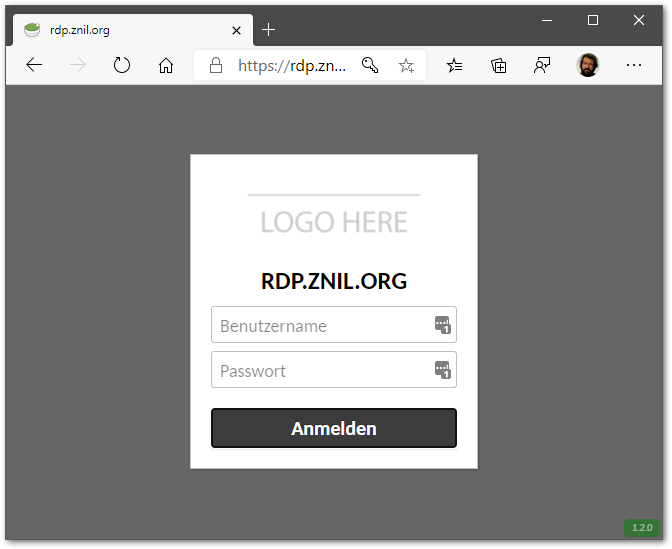Go back to the previous page
The image size is (672, 549).
34,66
